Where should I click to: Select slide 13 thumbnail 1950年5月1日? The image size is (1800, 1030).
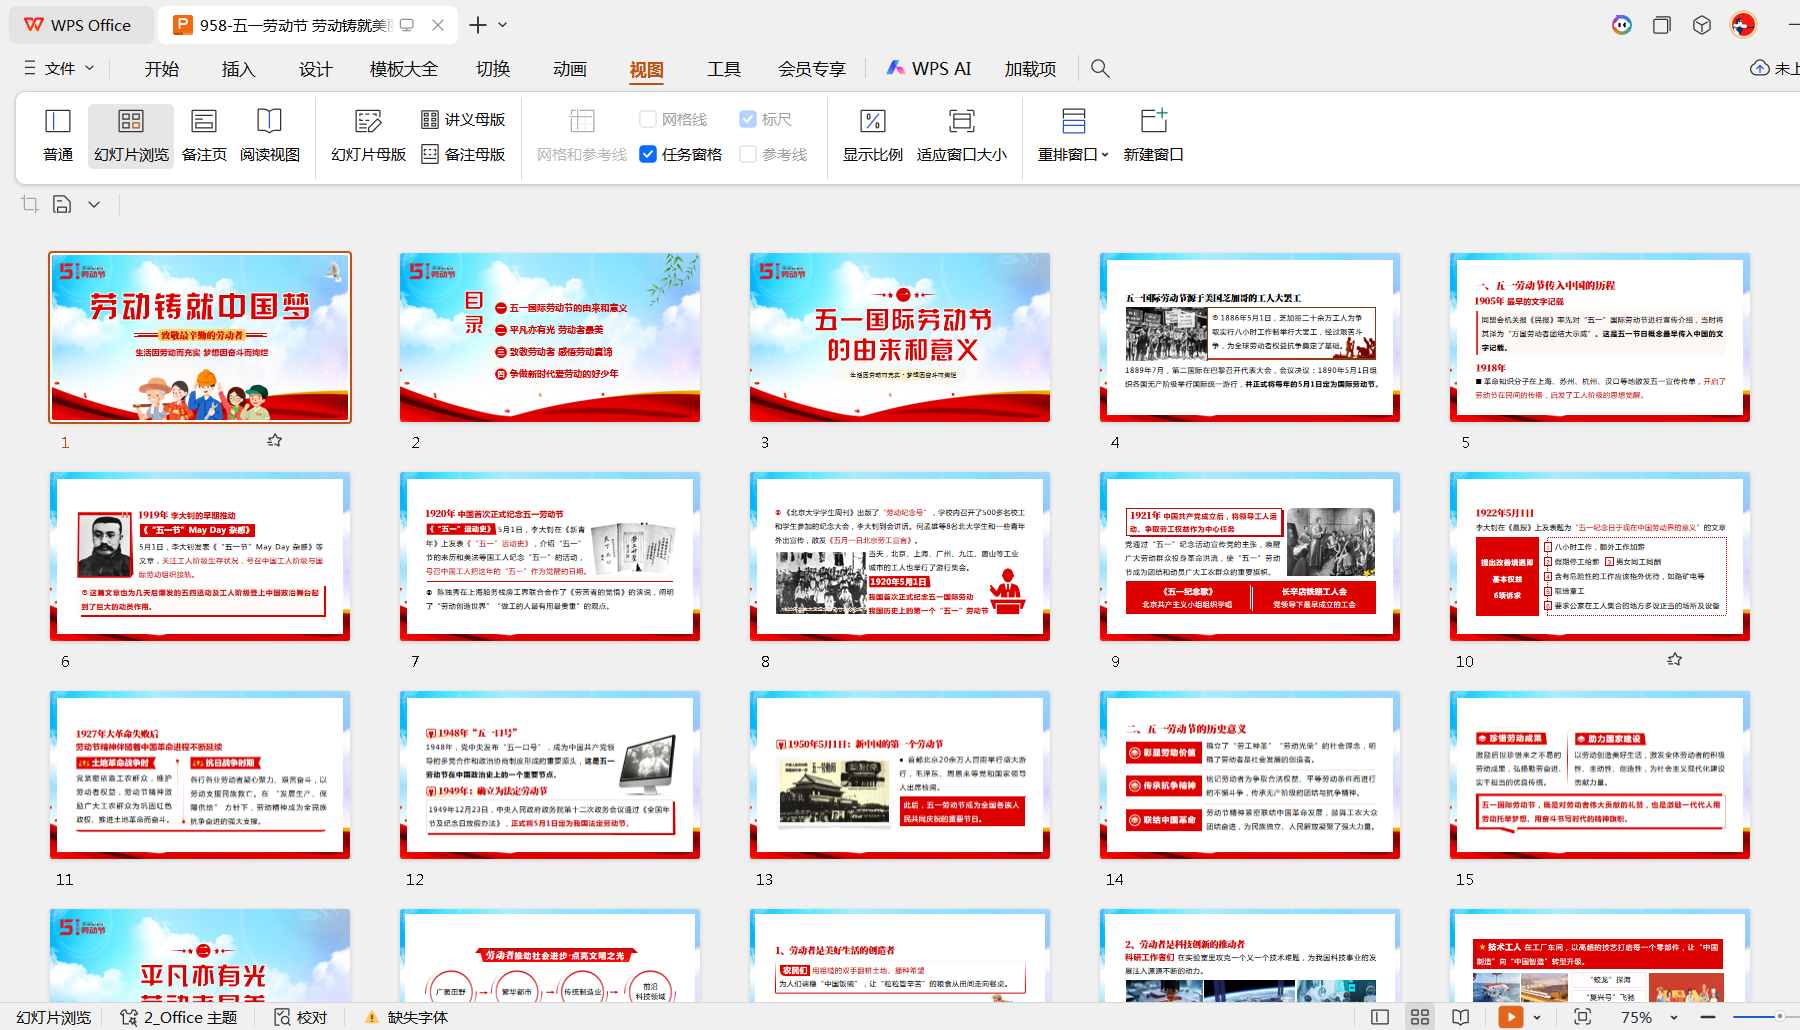[x=900, y=775]
